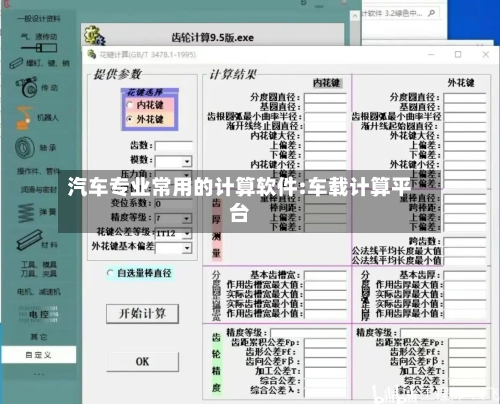
Task: Open the 弹簧 spring category icon
Action: [x=26, y=212]
